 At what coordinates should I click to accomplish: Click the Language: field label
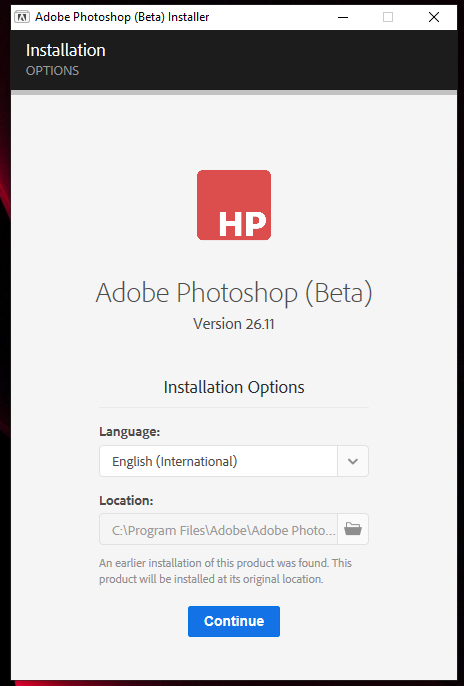129,432
